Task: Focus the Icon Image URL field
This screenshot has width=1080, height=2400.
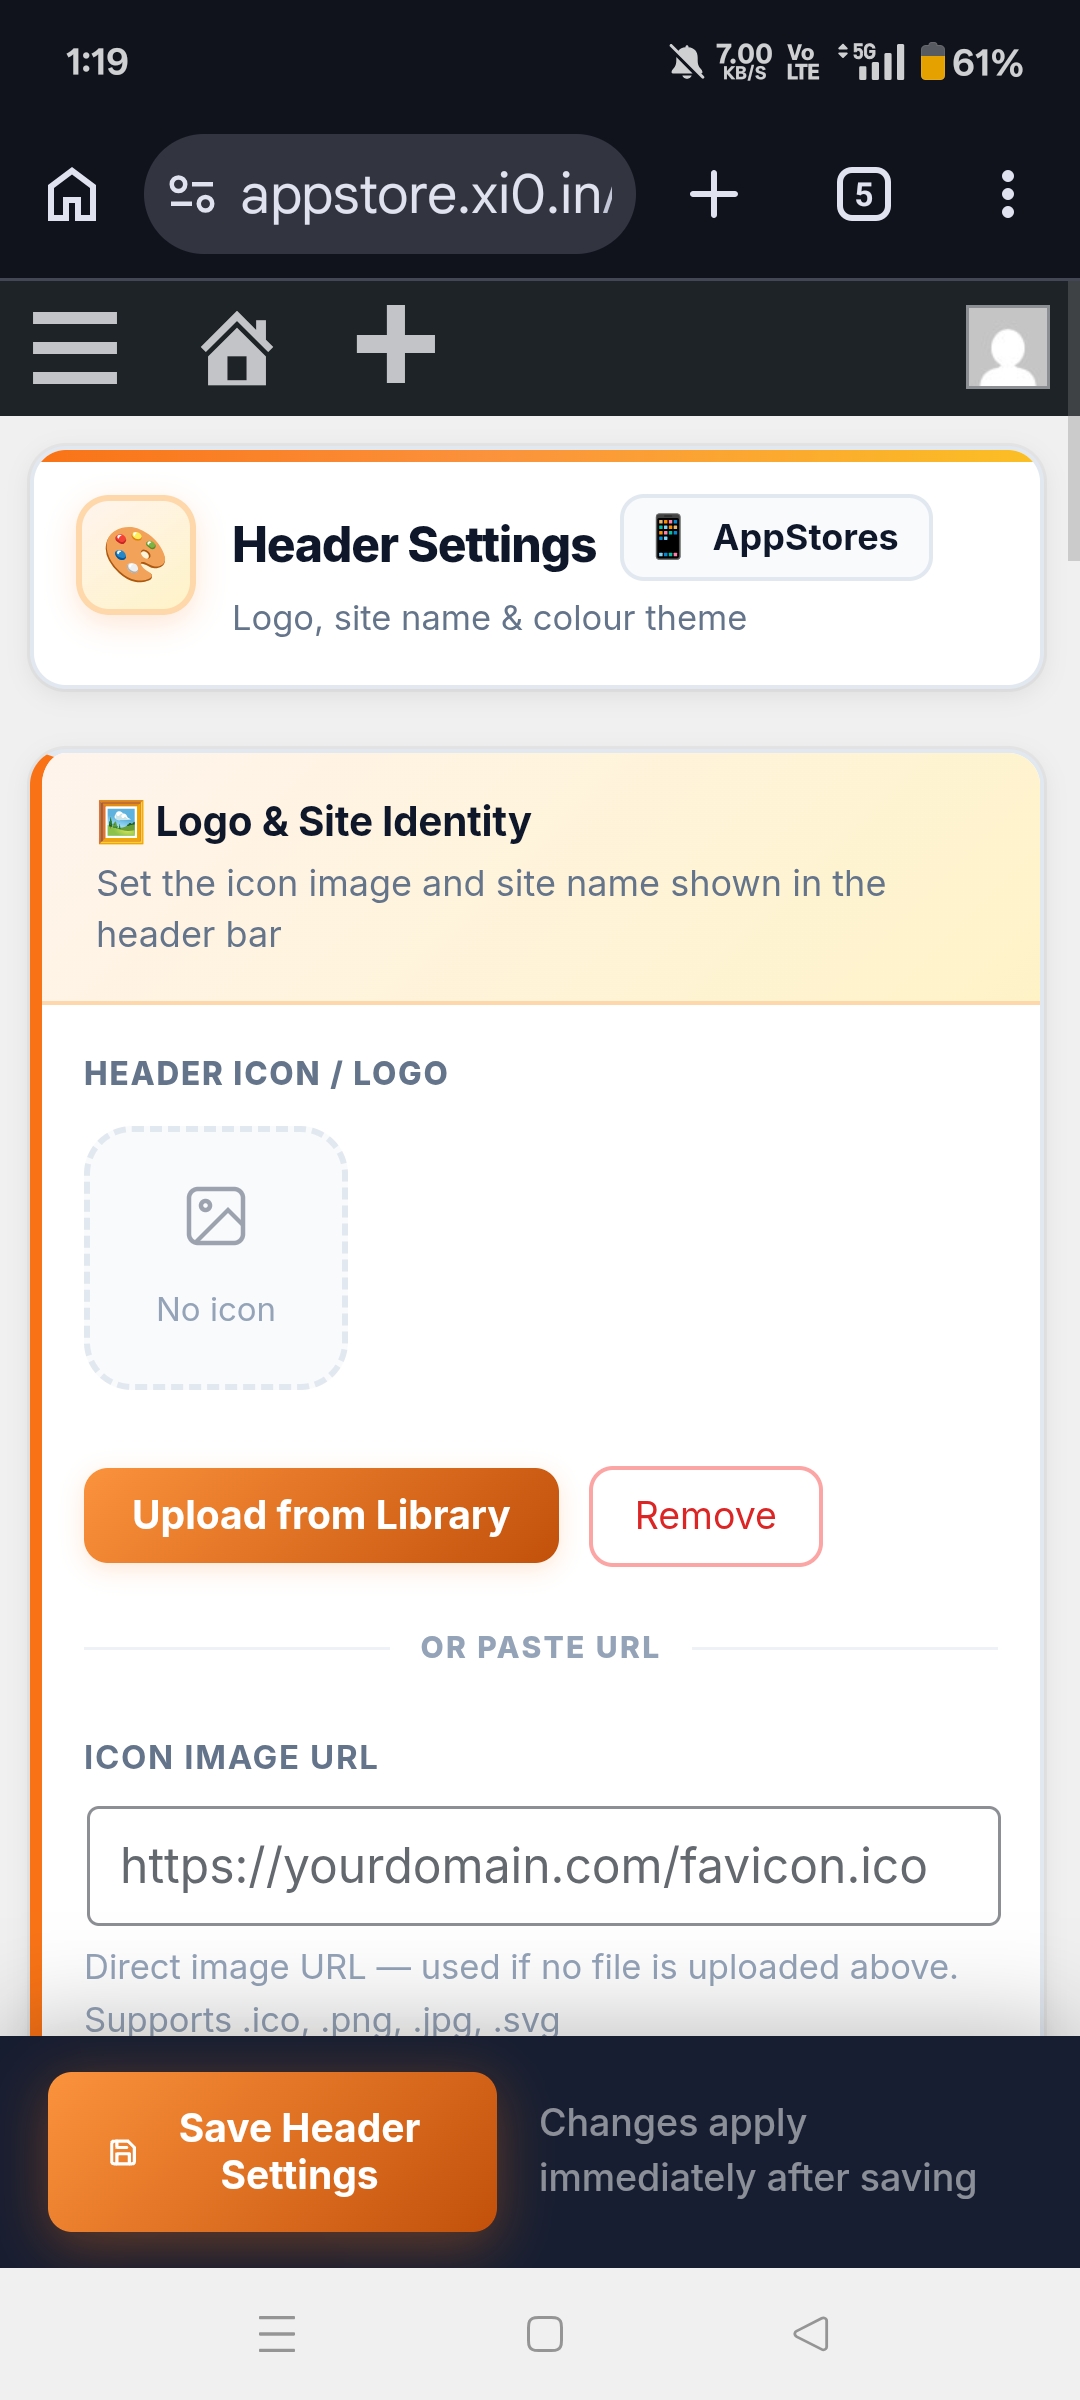Action: [544, 1866]
